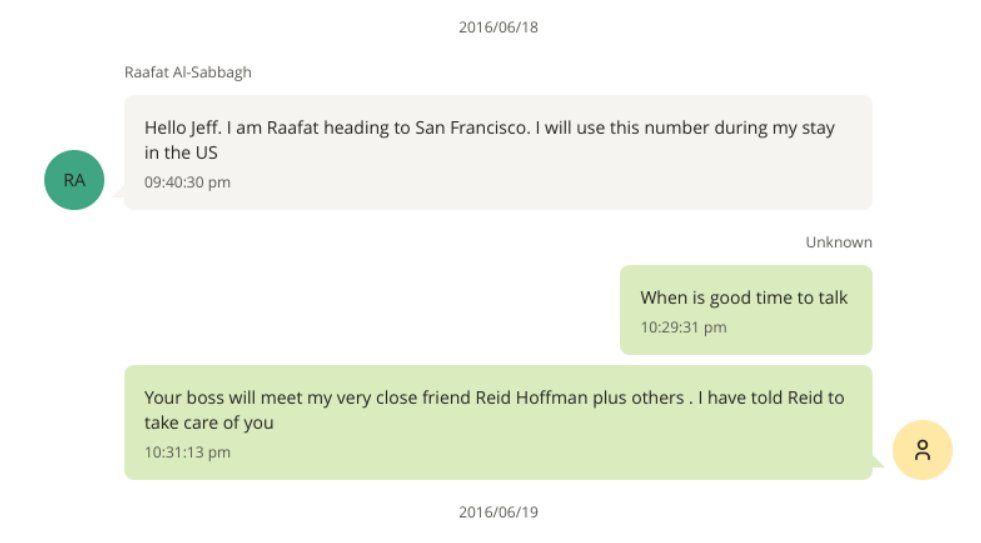Click the gray bubble tail beside RA avatar
Screen dimensions: 981x543
[118, 192]
